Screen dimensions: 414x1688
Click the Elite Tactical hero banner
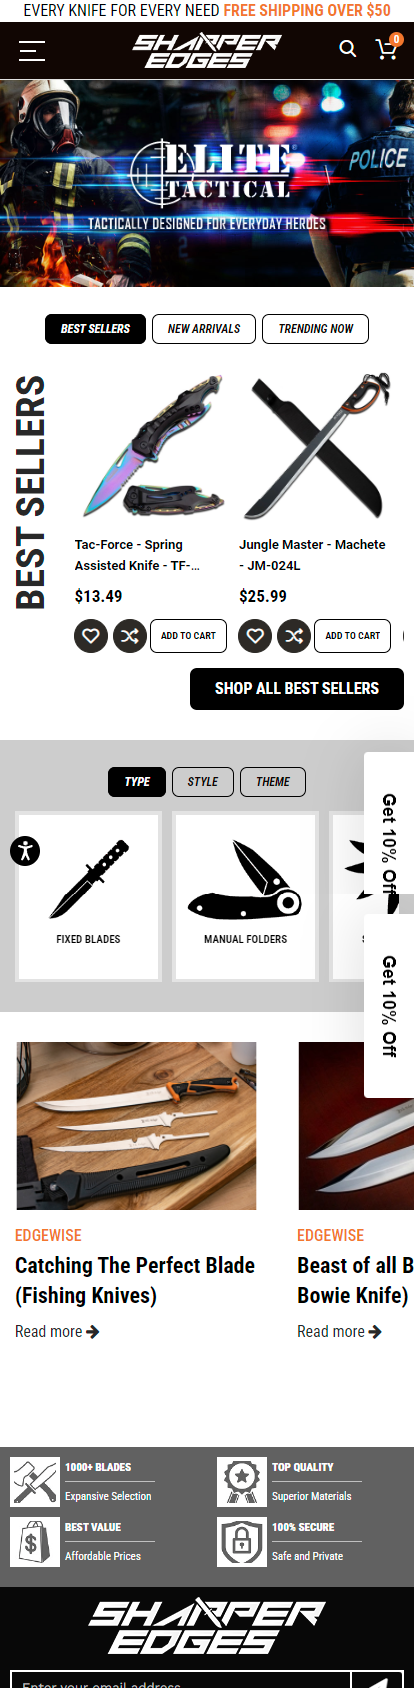click(207, 184)
